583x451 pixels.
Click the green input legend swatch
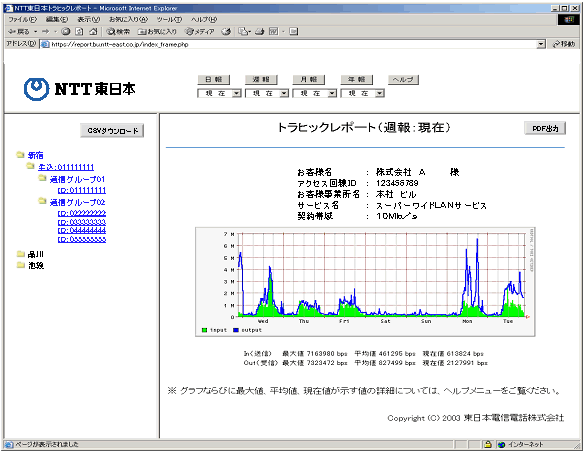coord(204,330)
